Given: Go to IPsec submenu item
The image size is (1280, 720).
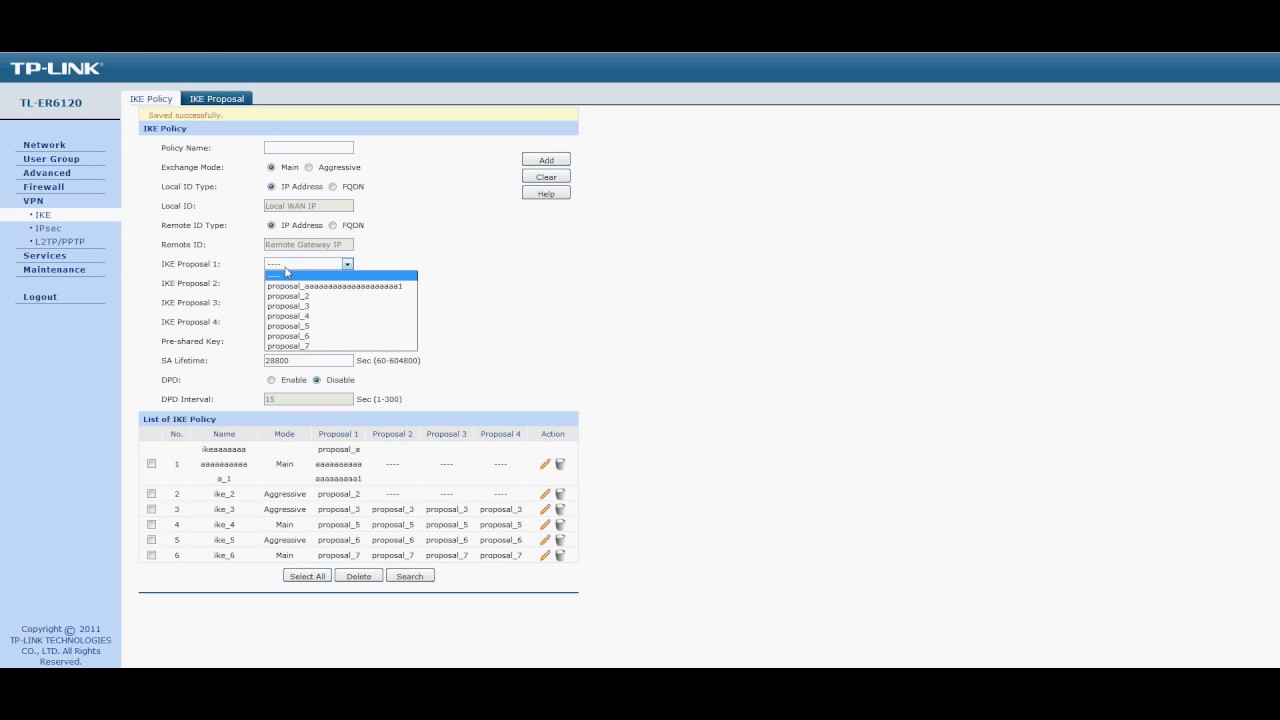Looking at the screenshot, I should click(x=48, y=228).
